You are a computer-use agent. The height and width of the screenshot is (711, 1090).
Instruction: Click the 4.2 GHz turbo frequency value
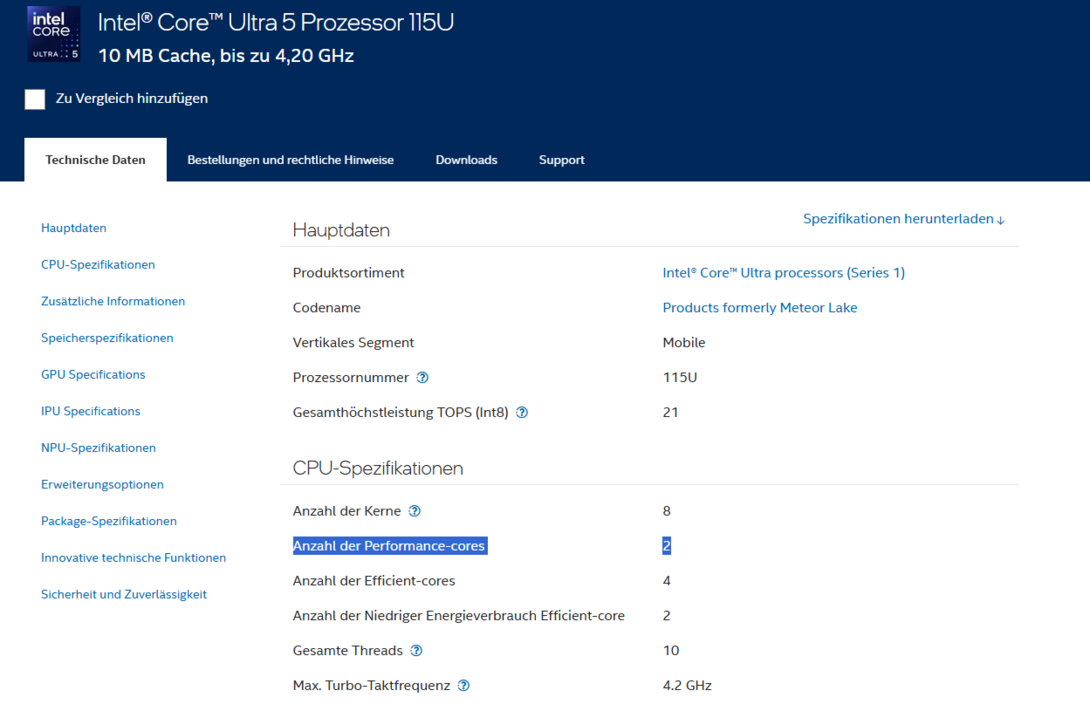[x=687, y=685]
